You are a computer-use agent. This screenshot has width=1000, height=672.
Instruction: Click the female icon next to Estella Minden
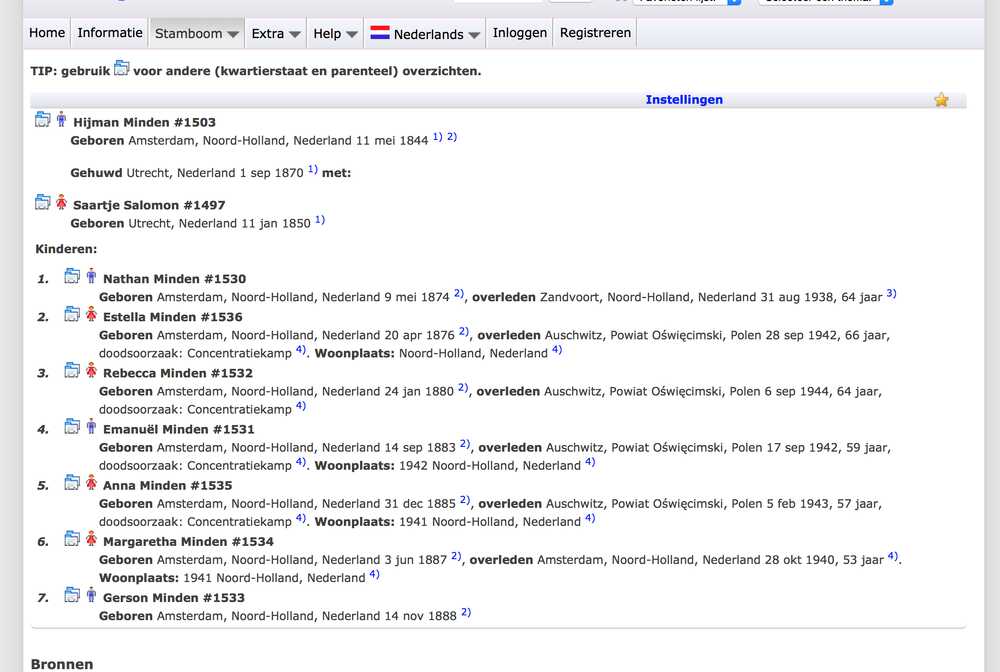point(91,314)
